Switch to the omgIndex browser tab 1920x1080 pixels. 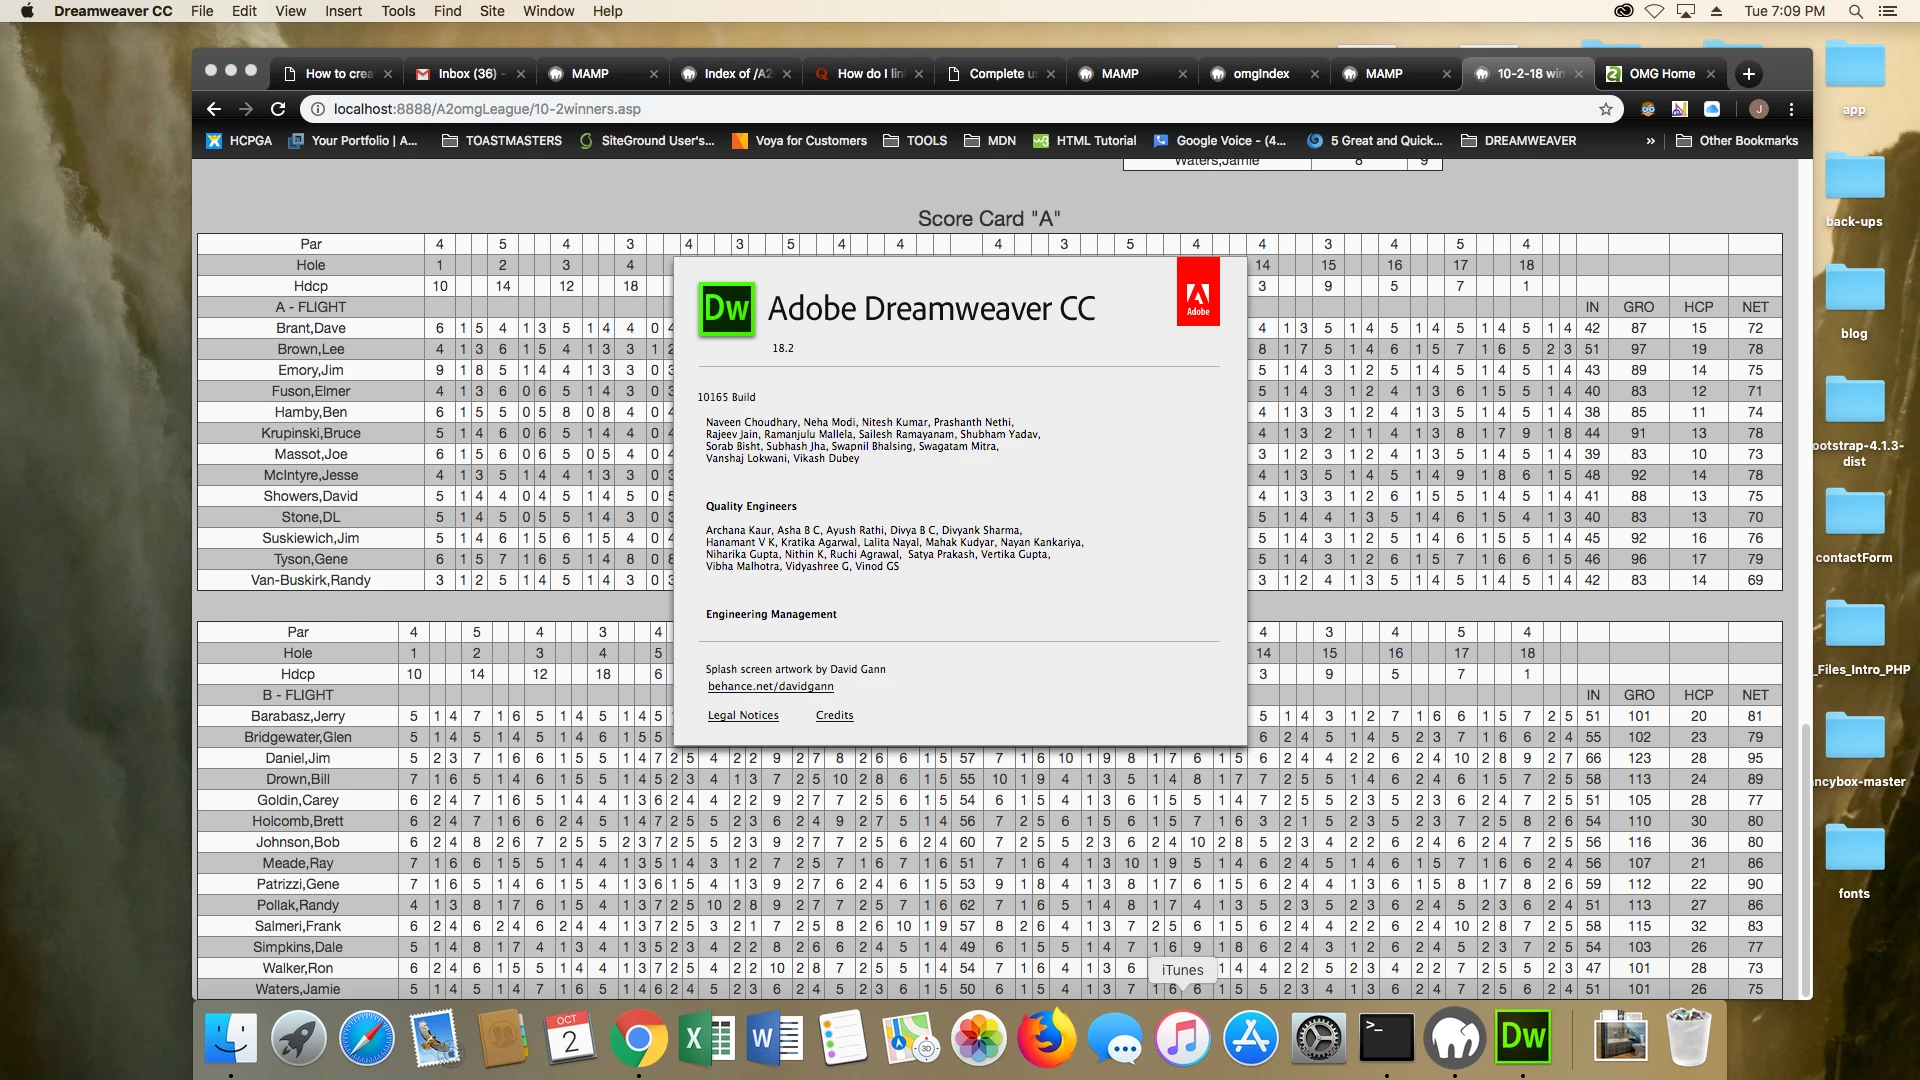point(1261,74)
